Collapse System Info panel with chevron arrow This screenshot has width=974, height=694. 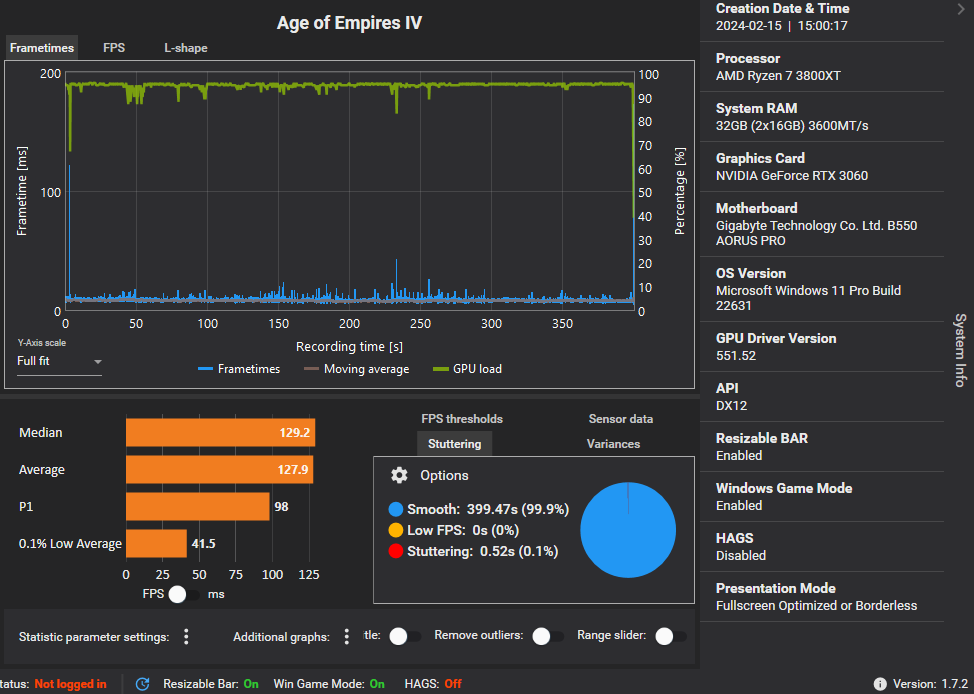pos(960,9)
